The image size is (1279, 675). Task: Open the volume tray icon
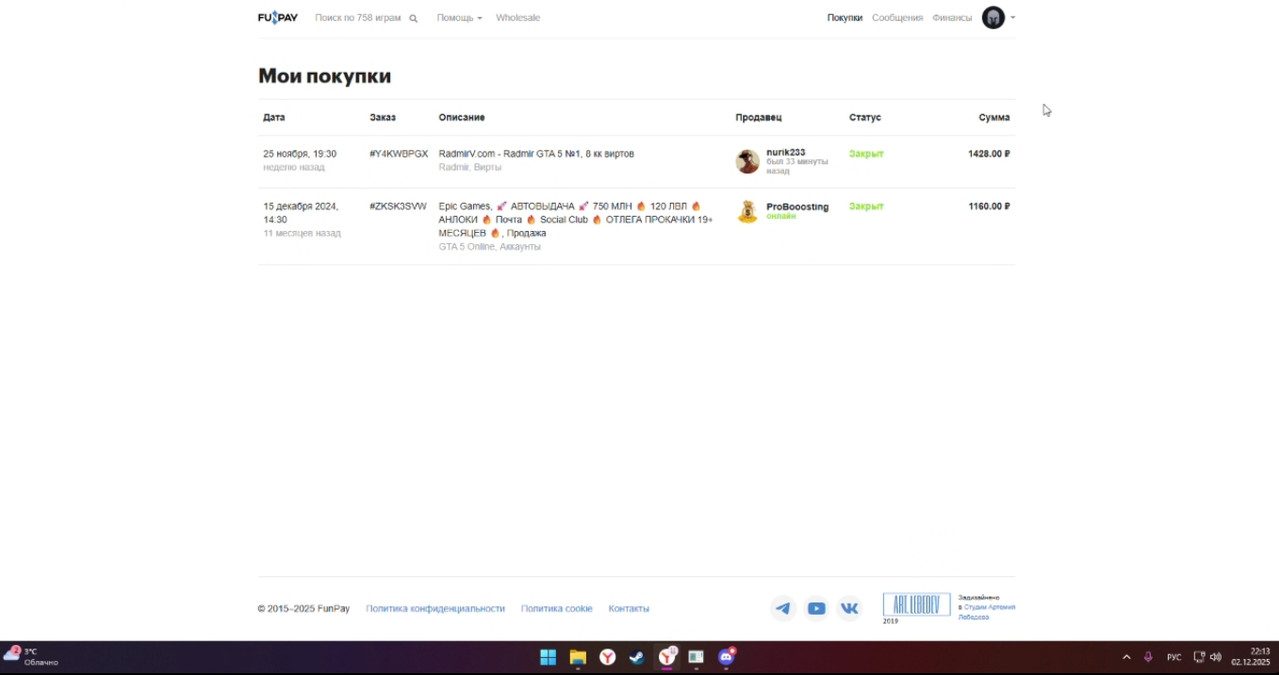click(1216, 657)
